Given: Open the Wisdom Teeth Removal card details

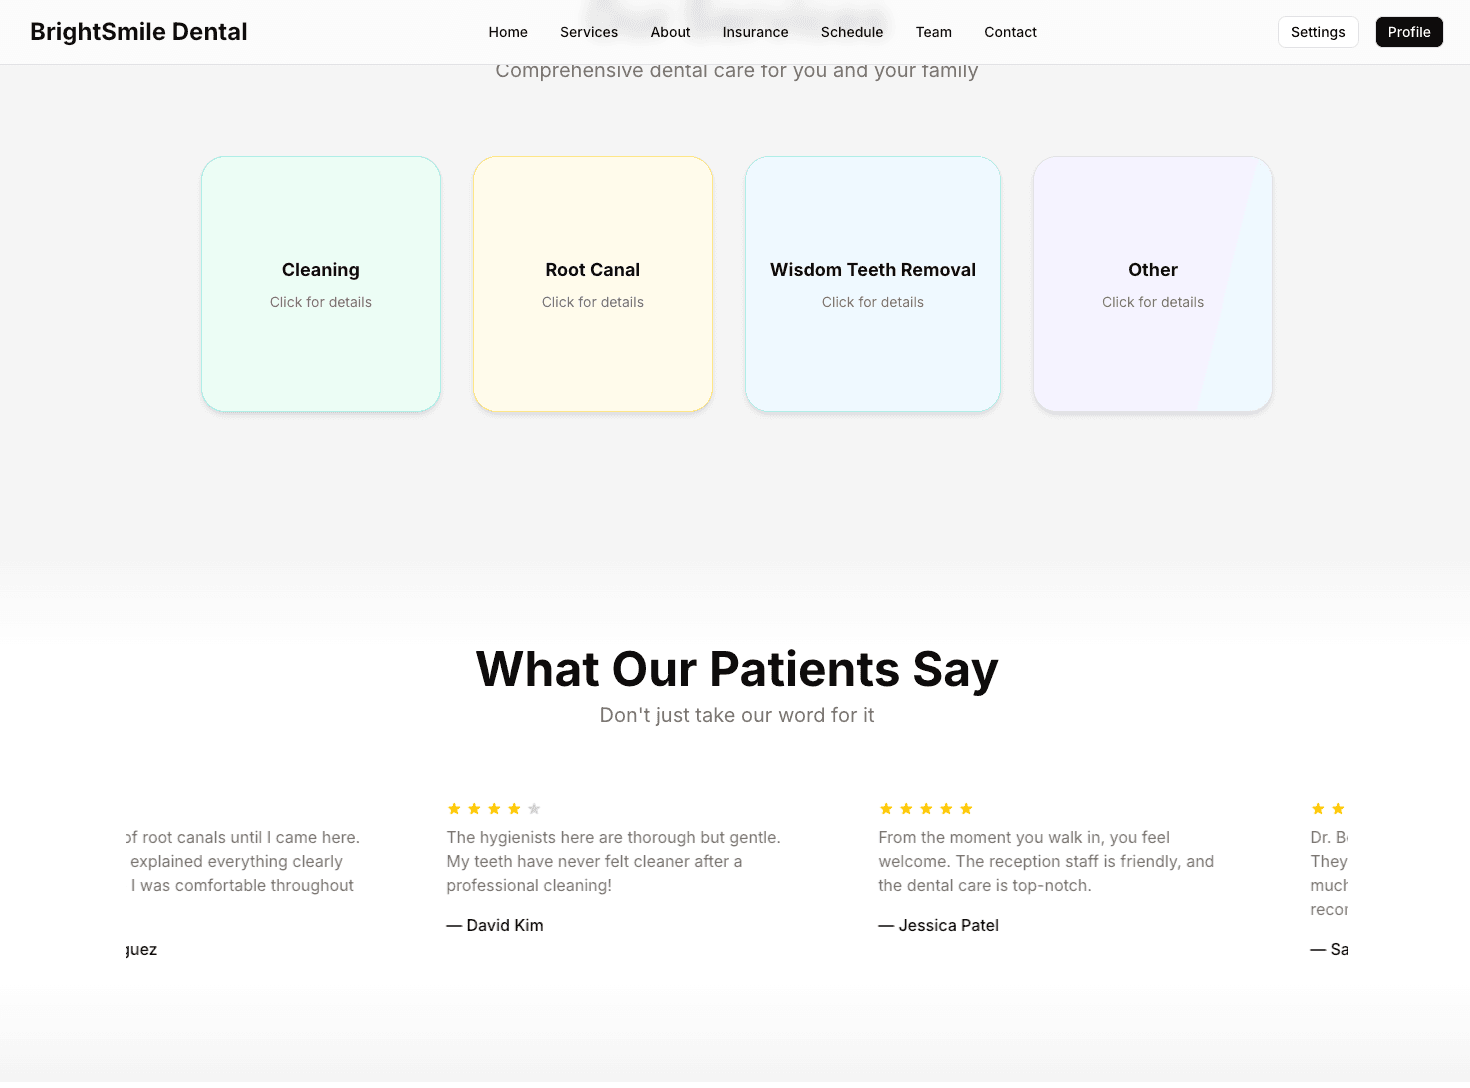Looking at the screenshot, I should (x=873, y=284).
